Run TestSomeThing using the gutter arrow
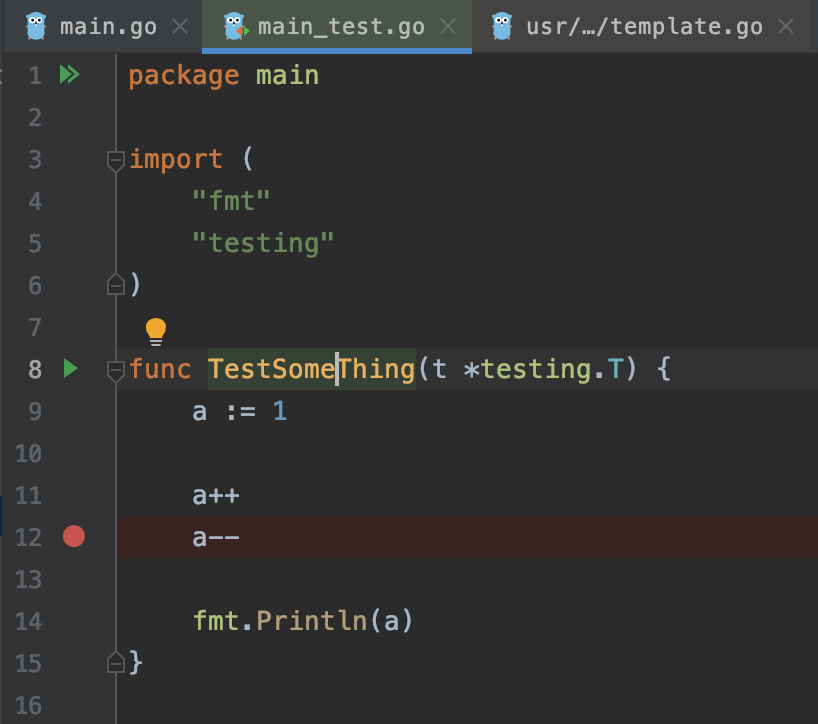Screen dimensions: 818x724 69,369
